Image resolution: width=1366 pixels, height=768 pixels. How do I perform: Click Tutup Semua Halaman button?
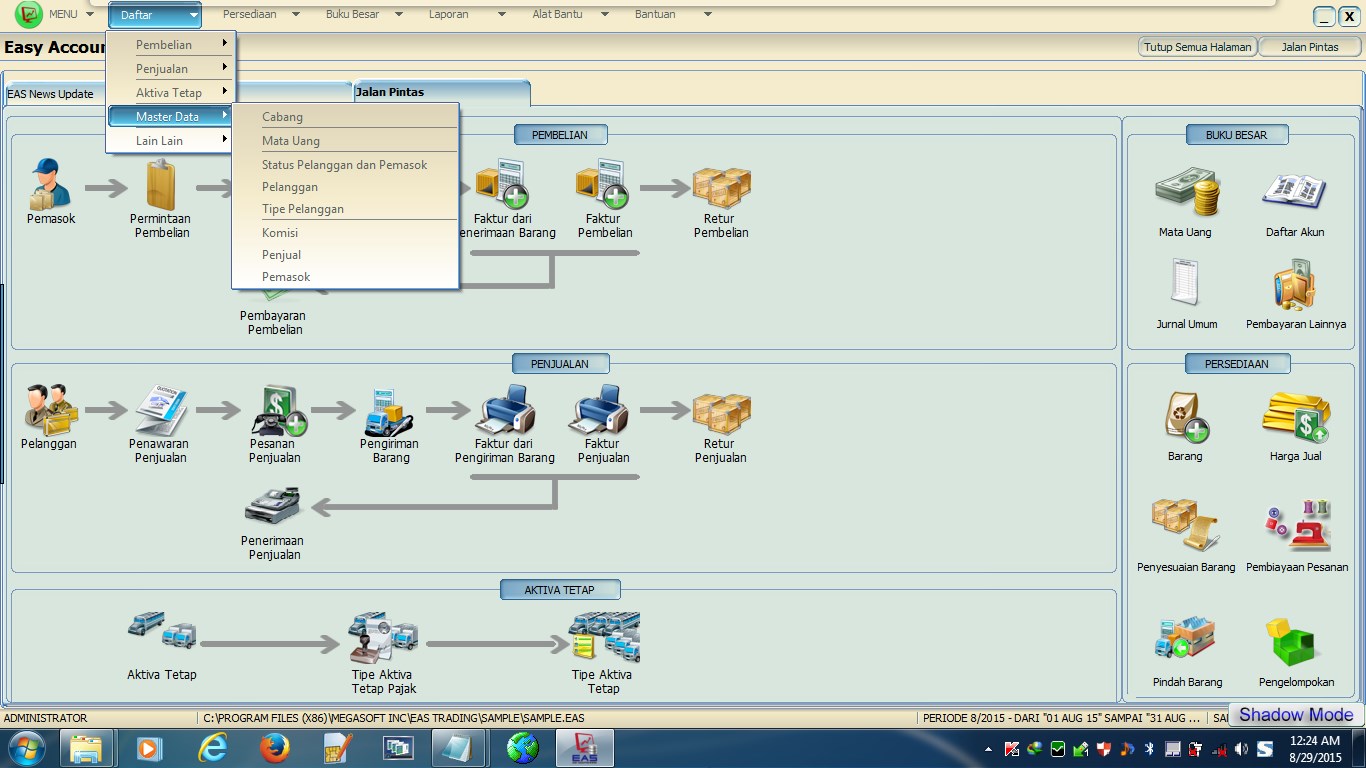tap(1197, 47)
